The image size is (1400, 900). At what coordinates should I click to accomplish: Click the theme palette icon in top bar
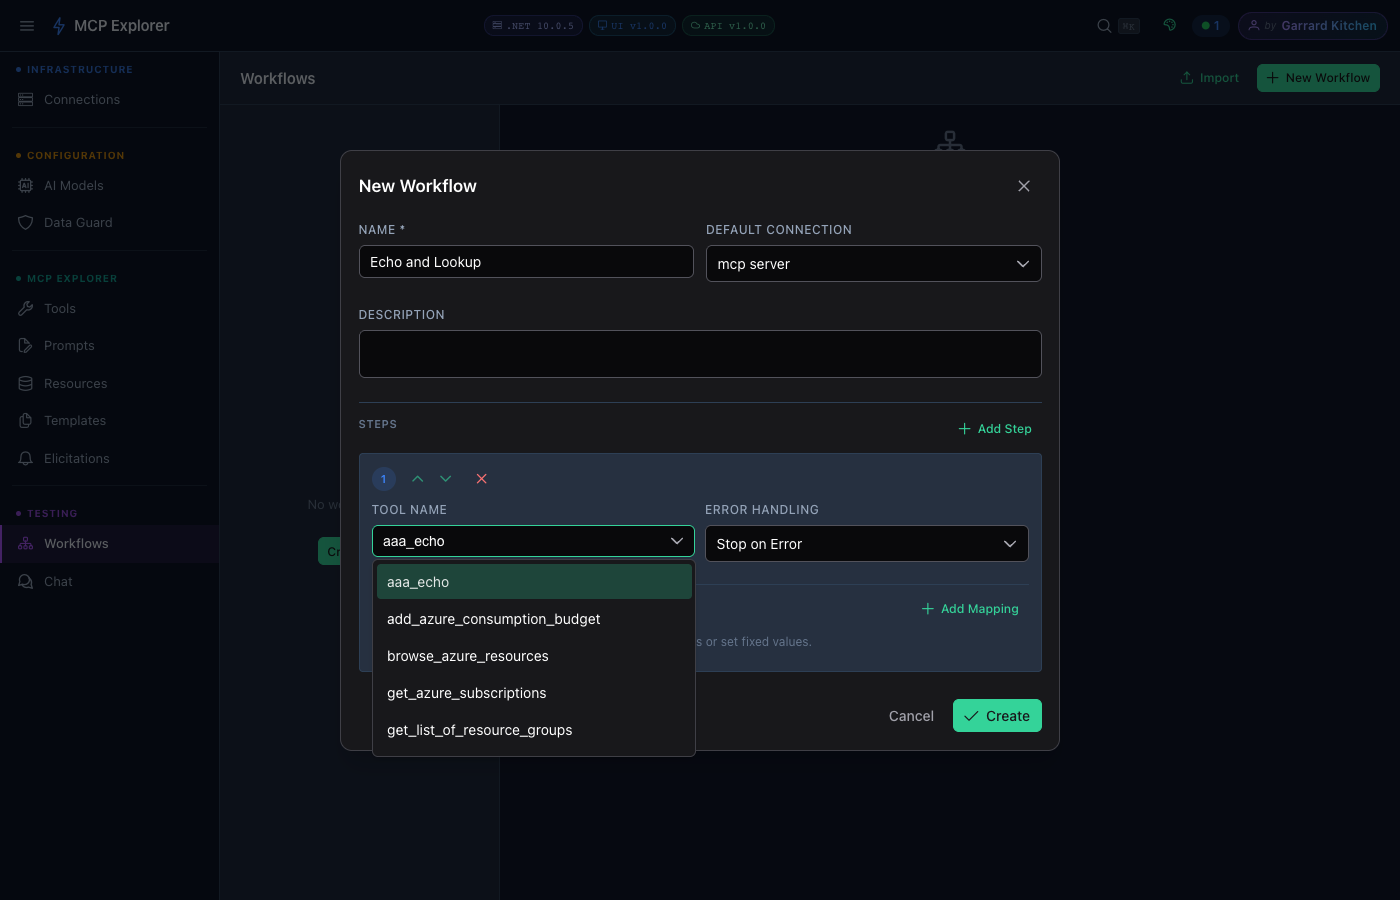pos(1169,25)
